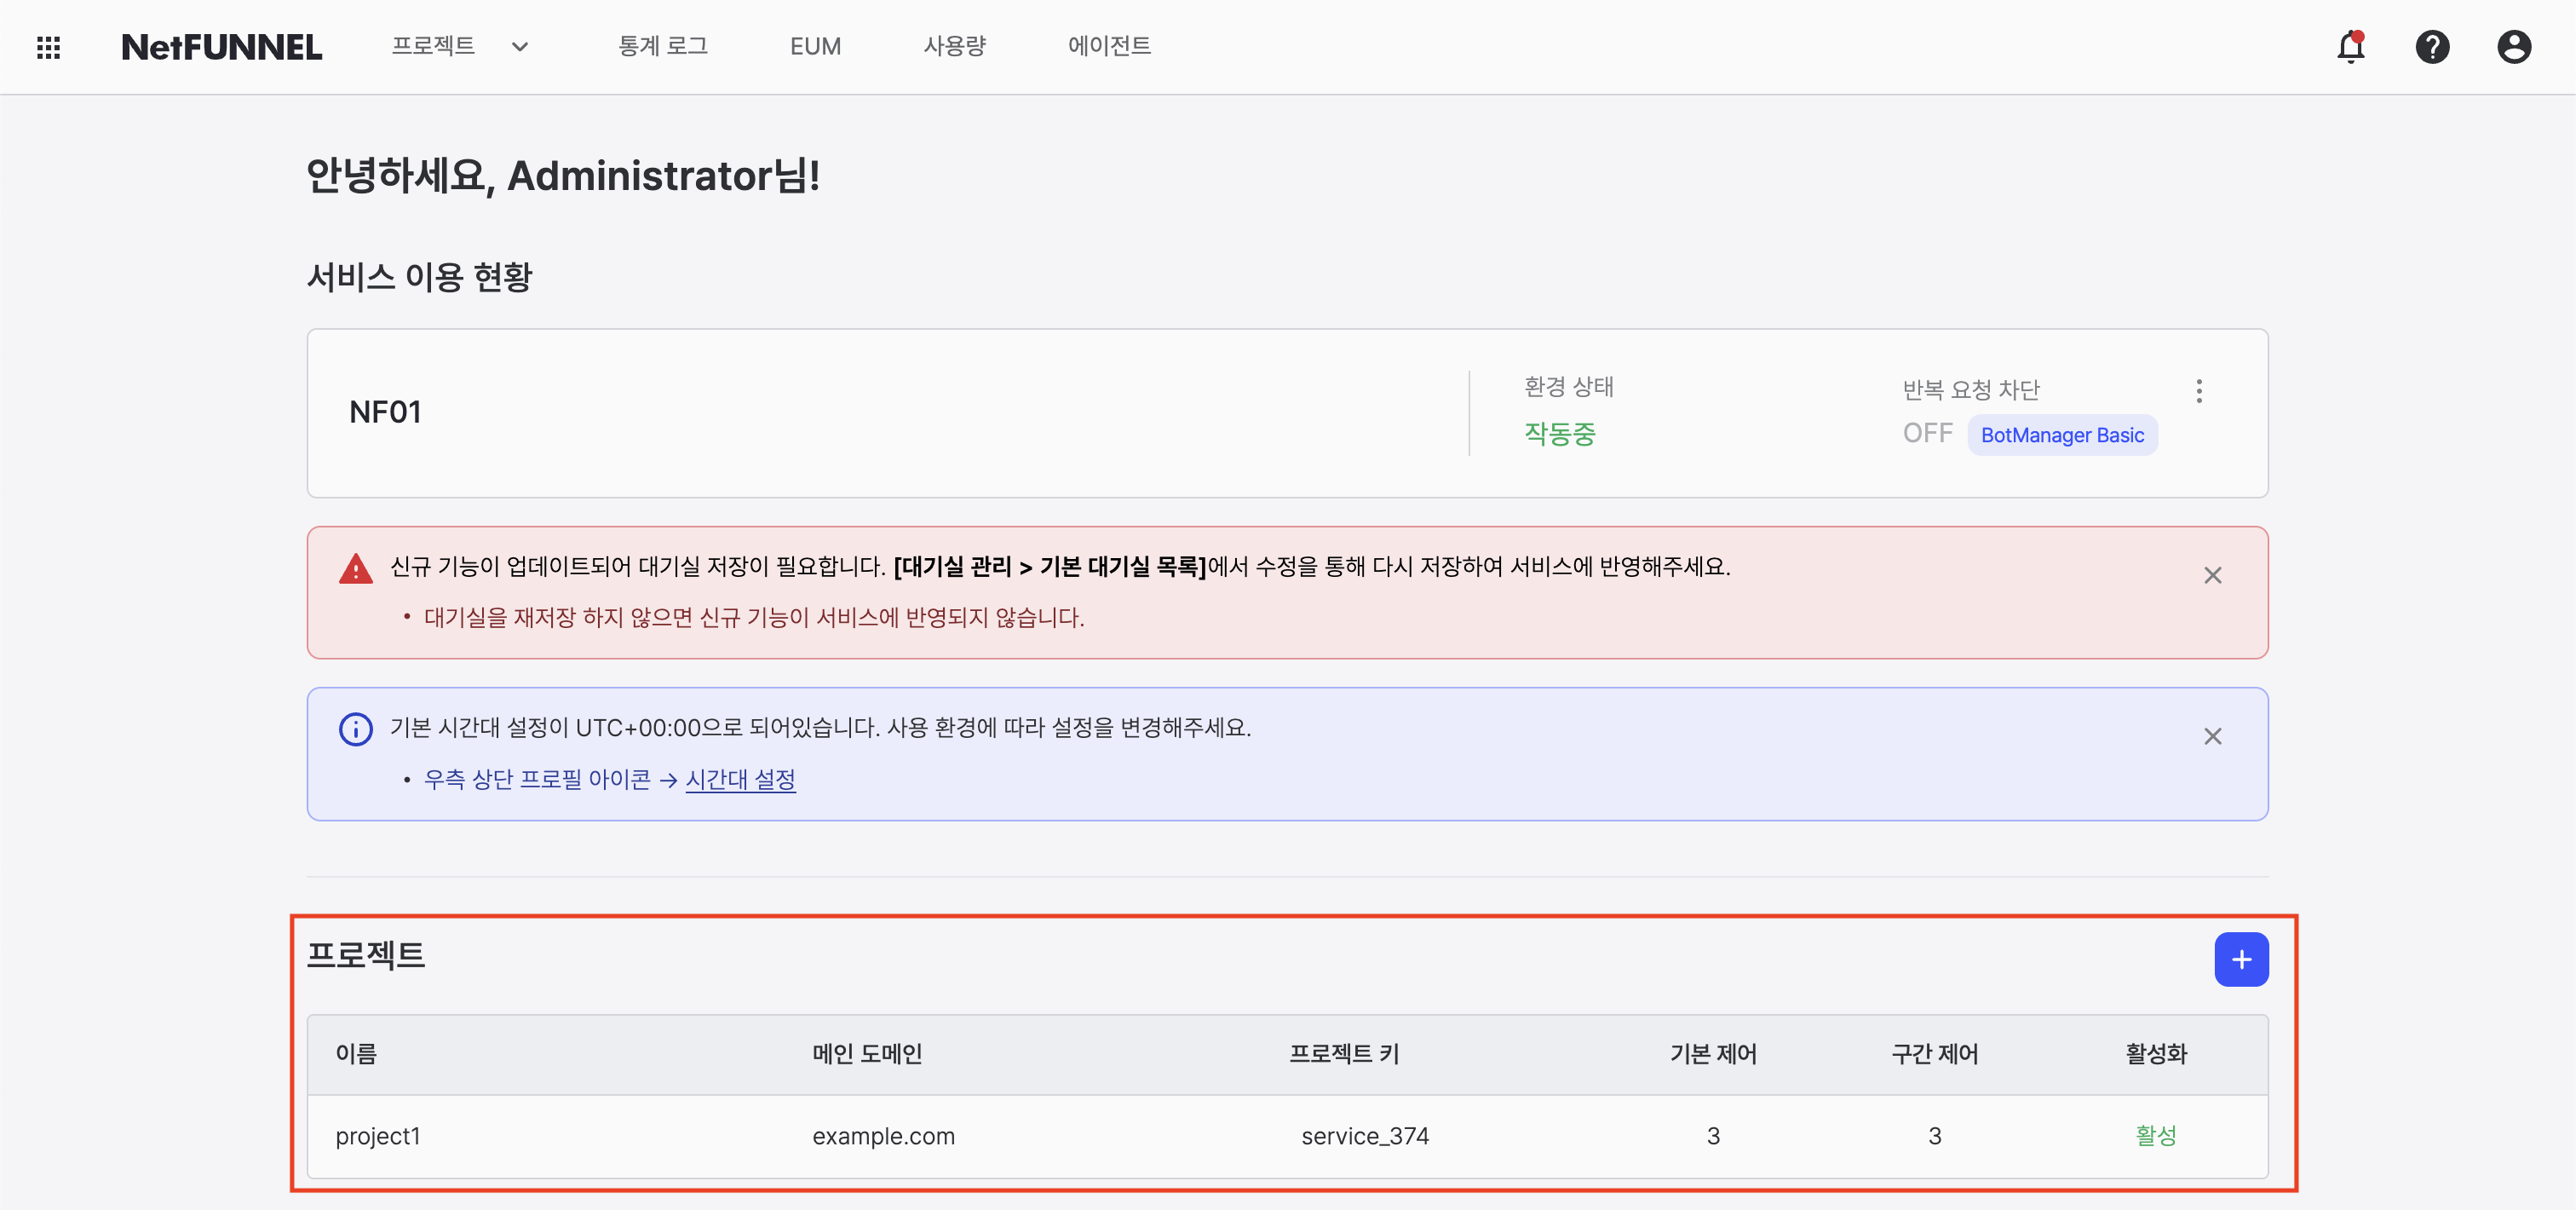Dismiss the blue timezone notice banner
This screenshot has height=1210, width=2576.
tap(2214, 736)
